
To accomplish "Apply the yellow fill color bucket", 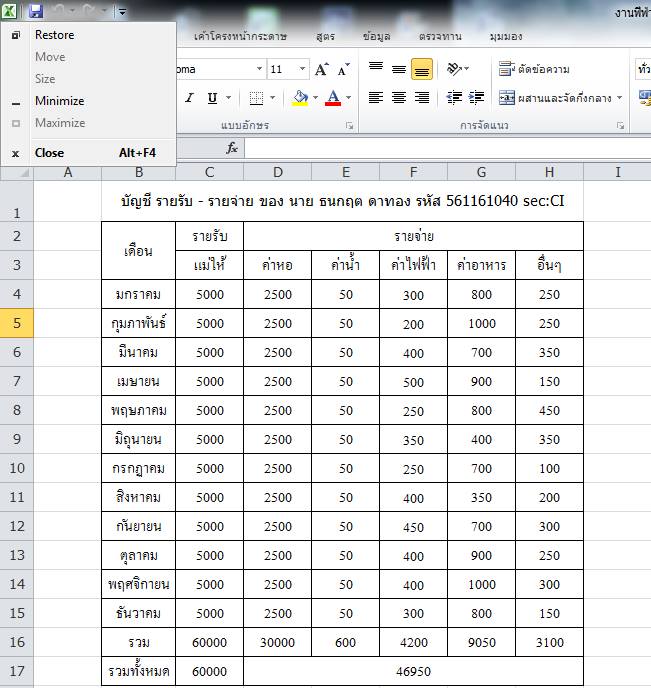I will [x=300, y=97].
